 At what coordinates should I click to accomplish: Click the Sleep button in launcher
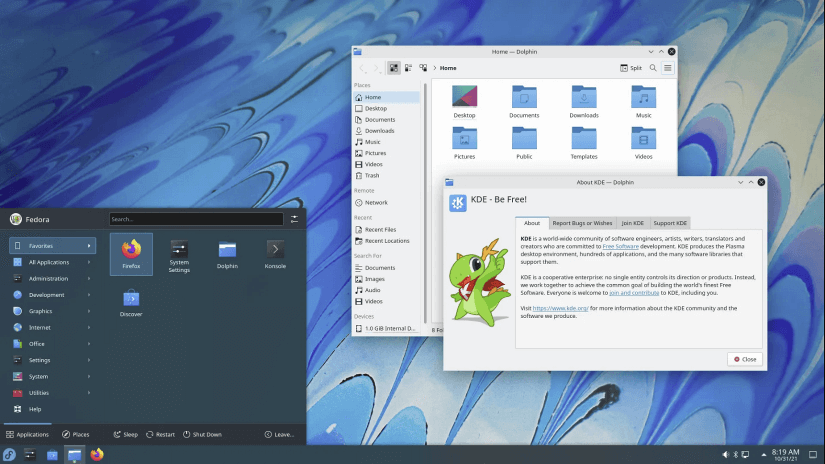pyautogui.click(x=126, y=435)
